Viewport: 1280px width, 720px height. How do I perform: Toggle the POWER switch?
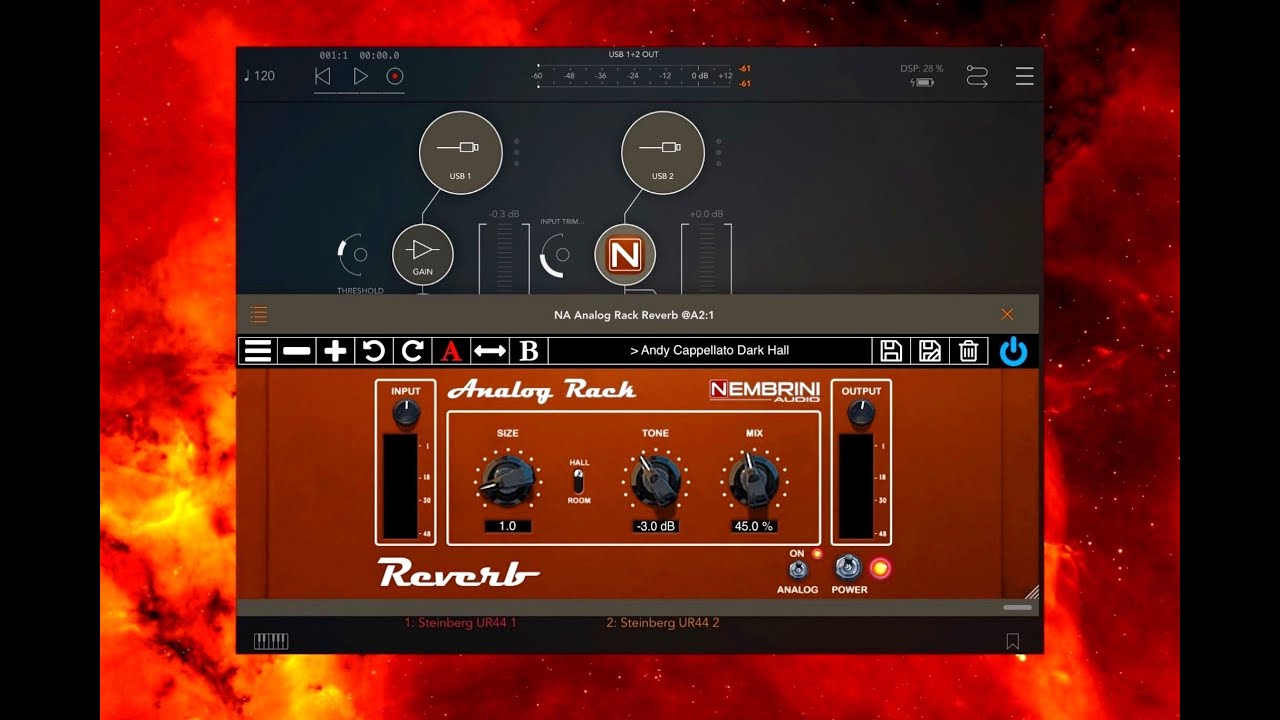coord(849,568)
